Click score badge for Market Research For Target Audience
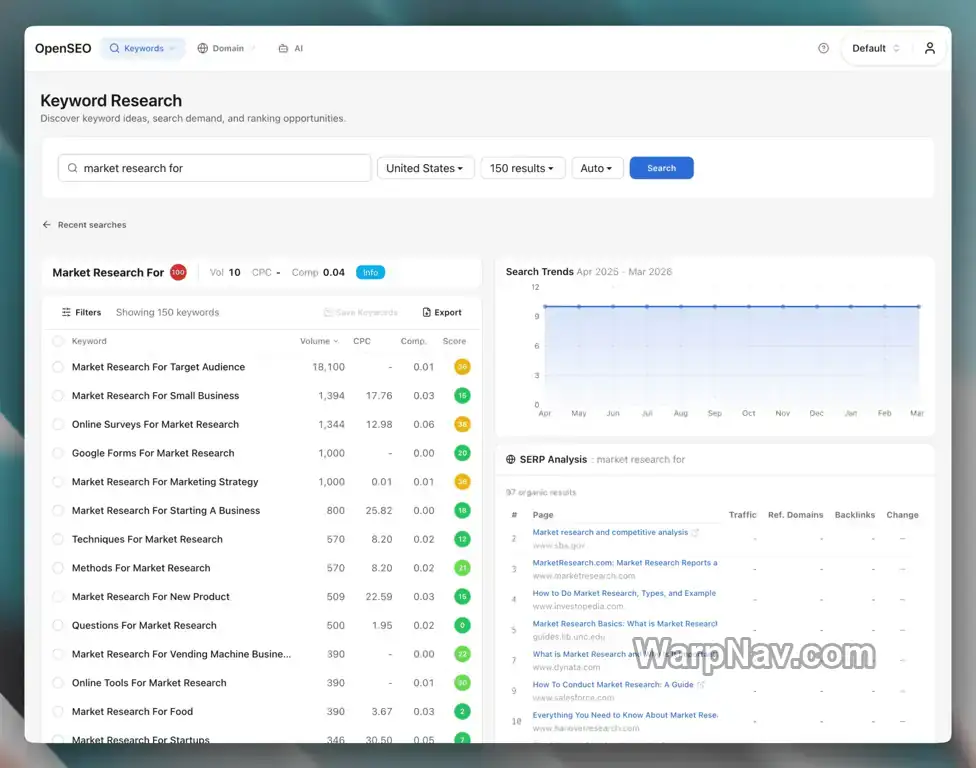 (x=462, y=367)
